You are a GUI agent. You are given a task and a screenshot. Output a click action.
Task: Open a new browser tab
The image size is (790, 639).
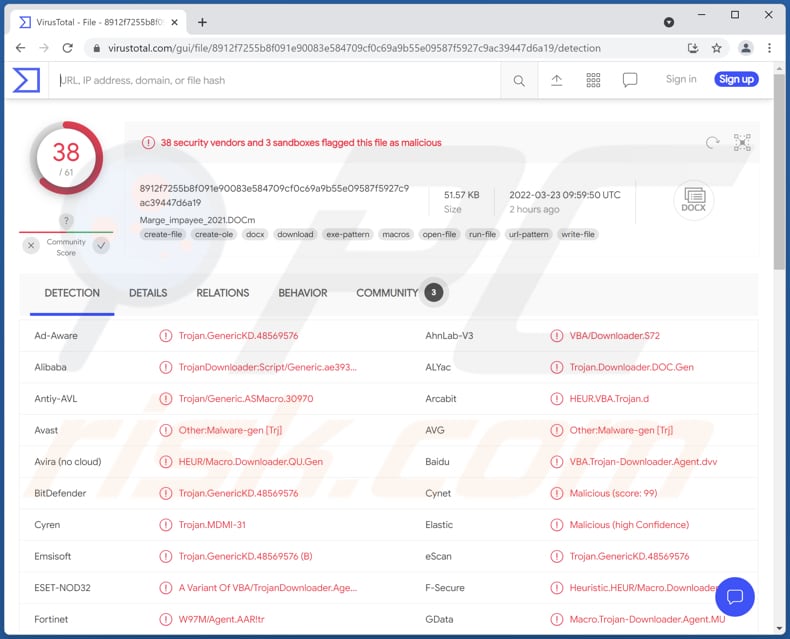point(202,22)
